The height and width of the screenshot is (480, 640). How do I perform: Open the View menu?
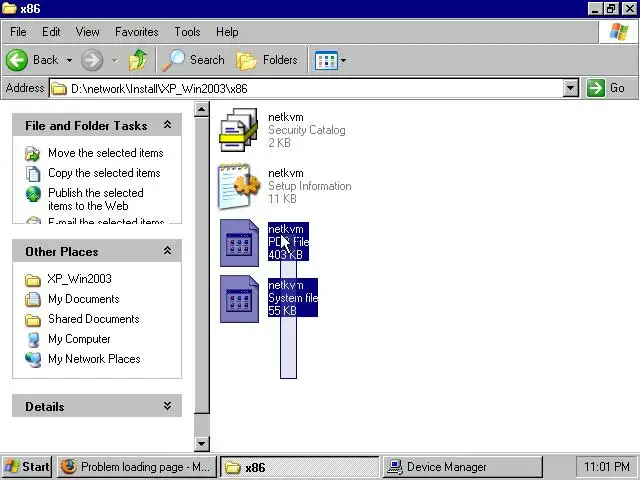point(87,32)
